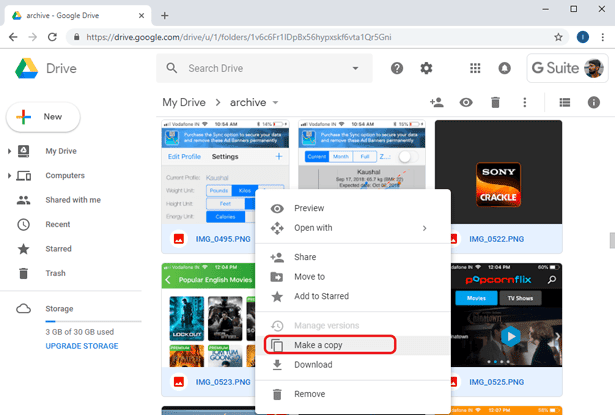Click the site lock icon
615x415 pixels.
pyautogui.click(x=76, y=37)
